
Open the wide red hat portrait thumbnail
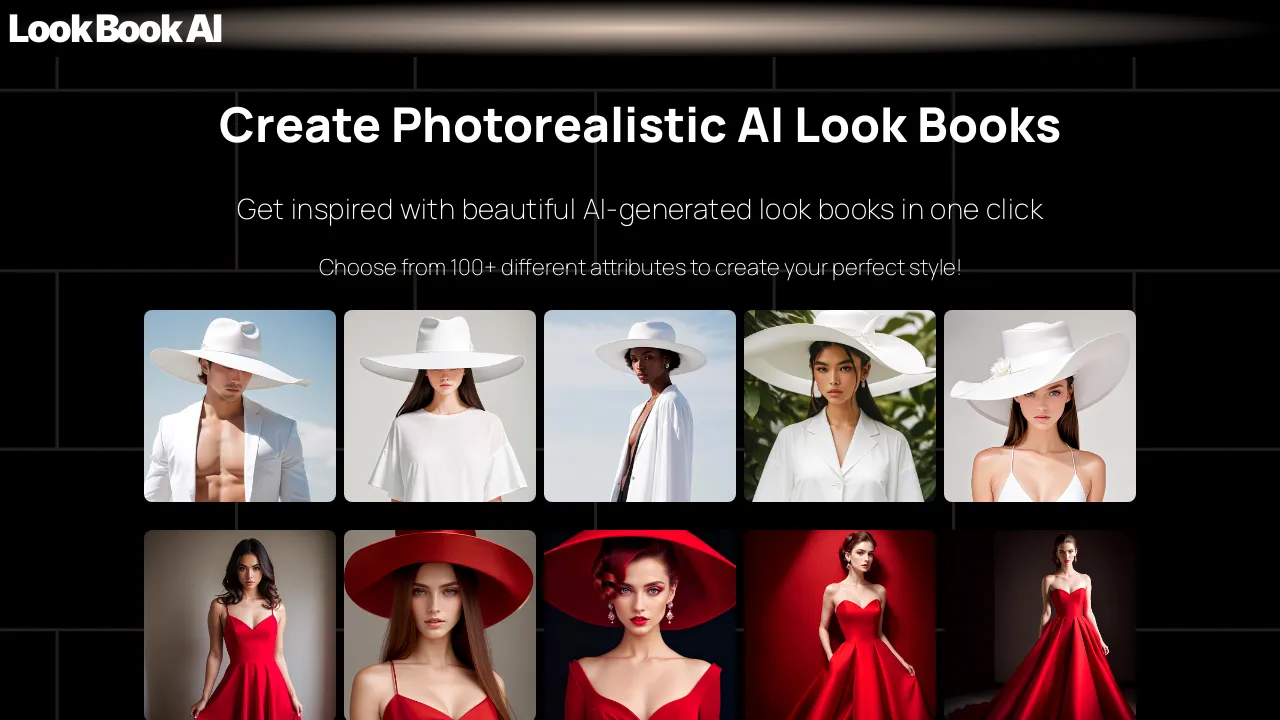click(440, 625)
